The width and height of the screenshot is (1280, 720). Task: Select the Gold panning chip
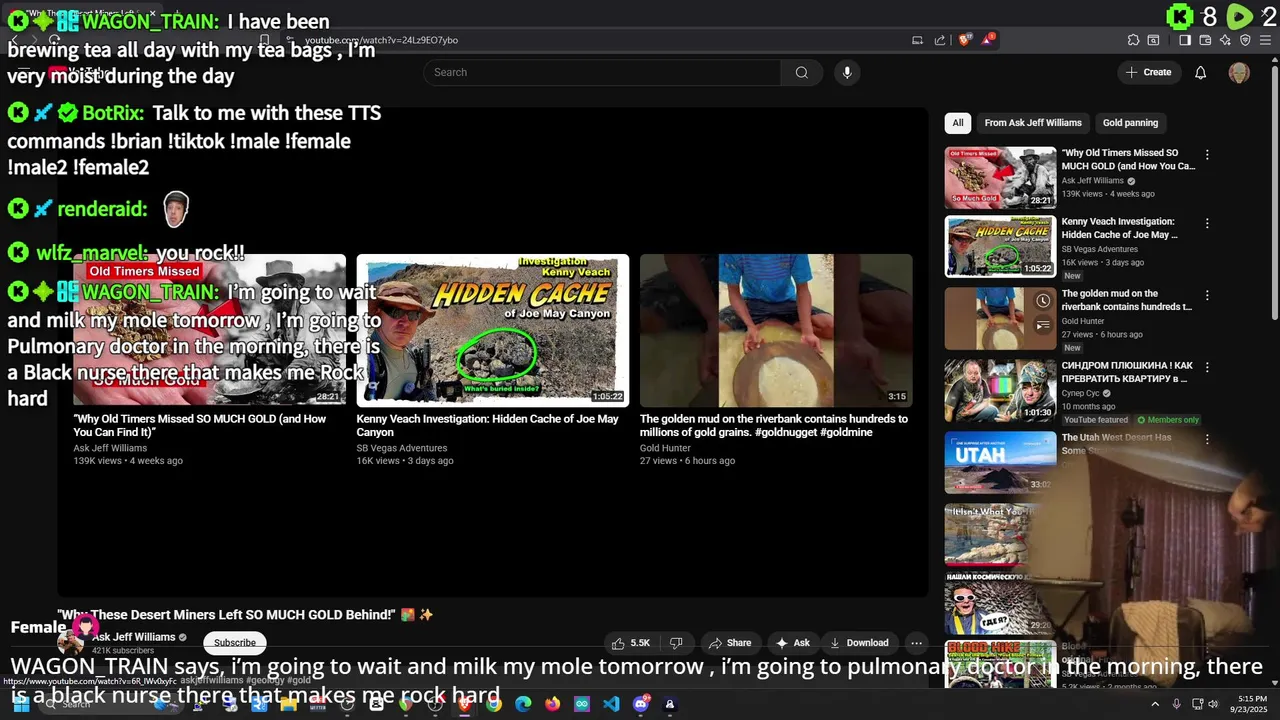point(1130,123)
